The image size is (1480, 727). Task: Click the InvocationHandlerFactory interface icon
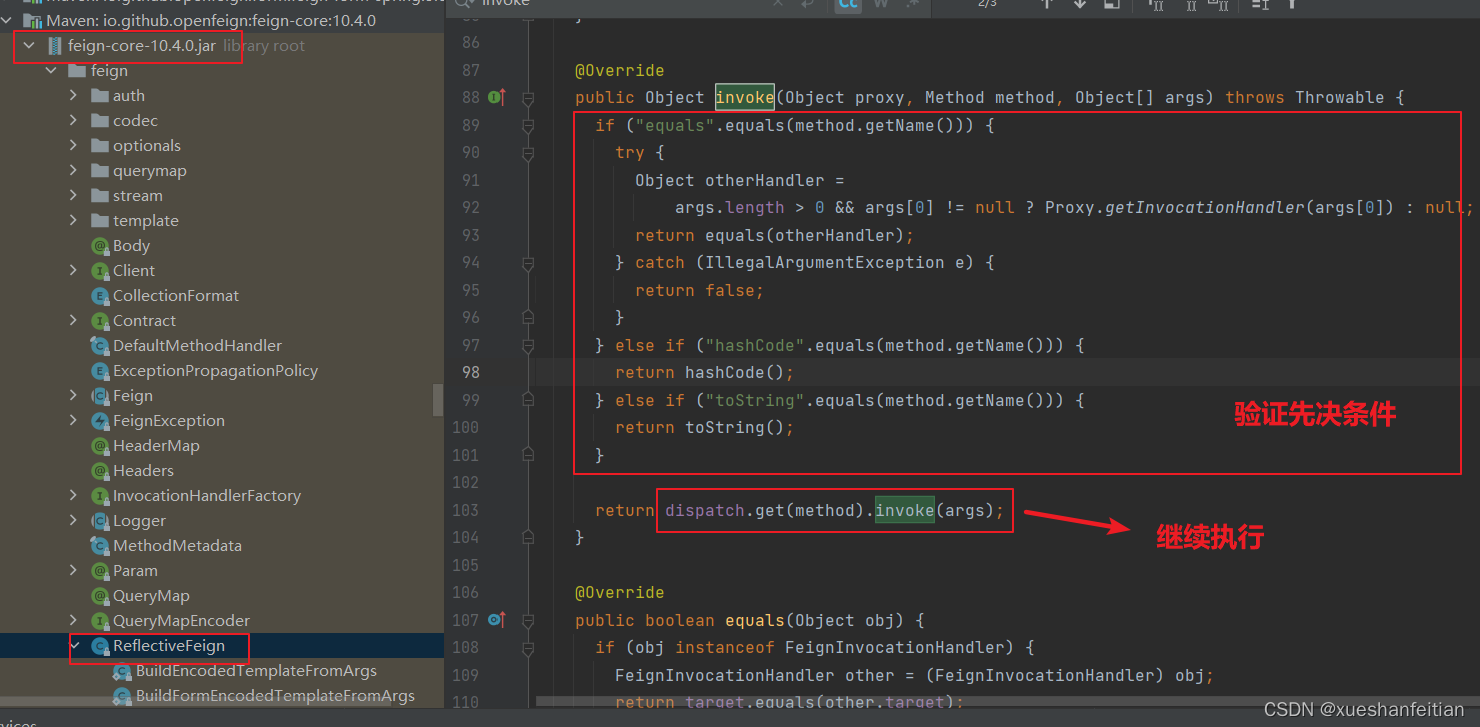click(99, 496)
